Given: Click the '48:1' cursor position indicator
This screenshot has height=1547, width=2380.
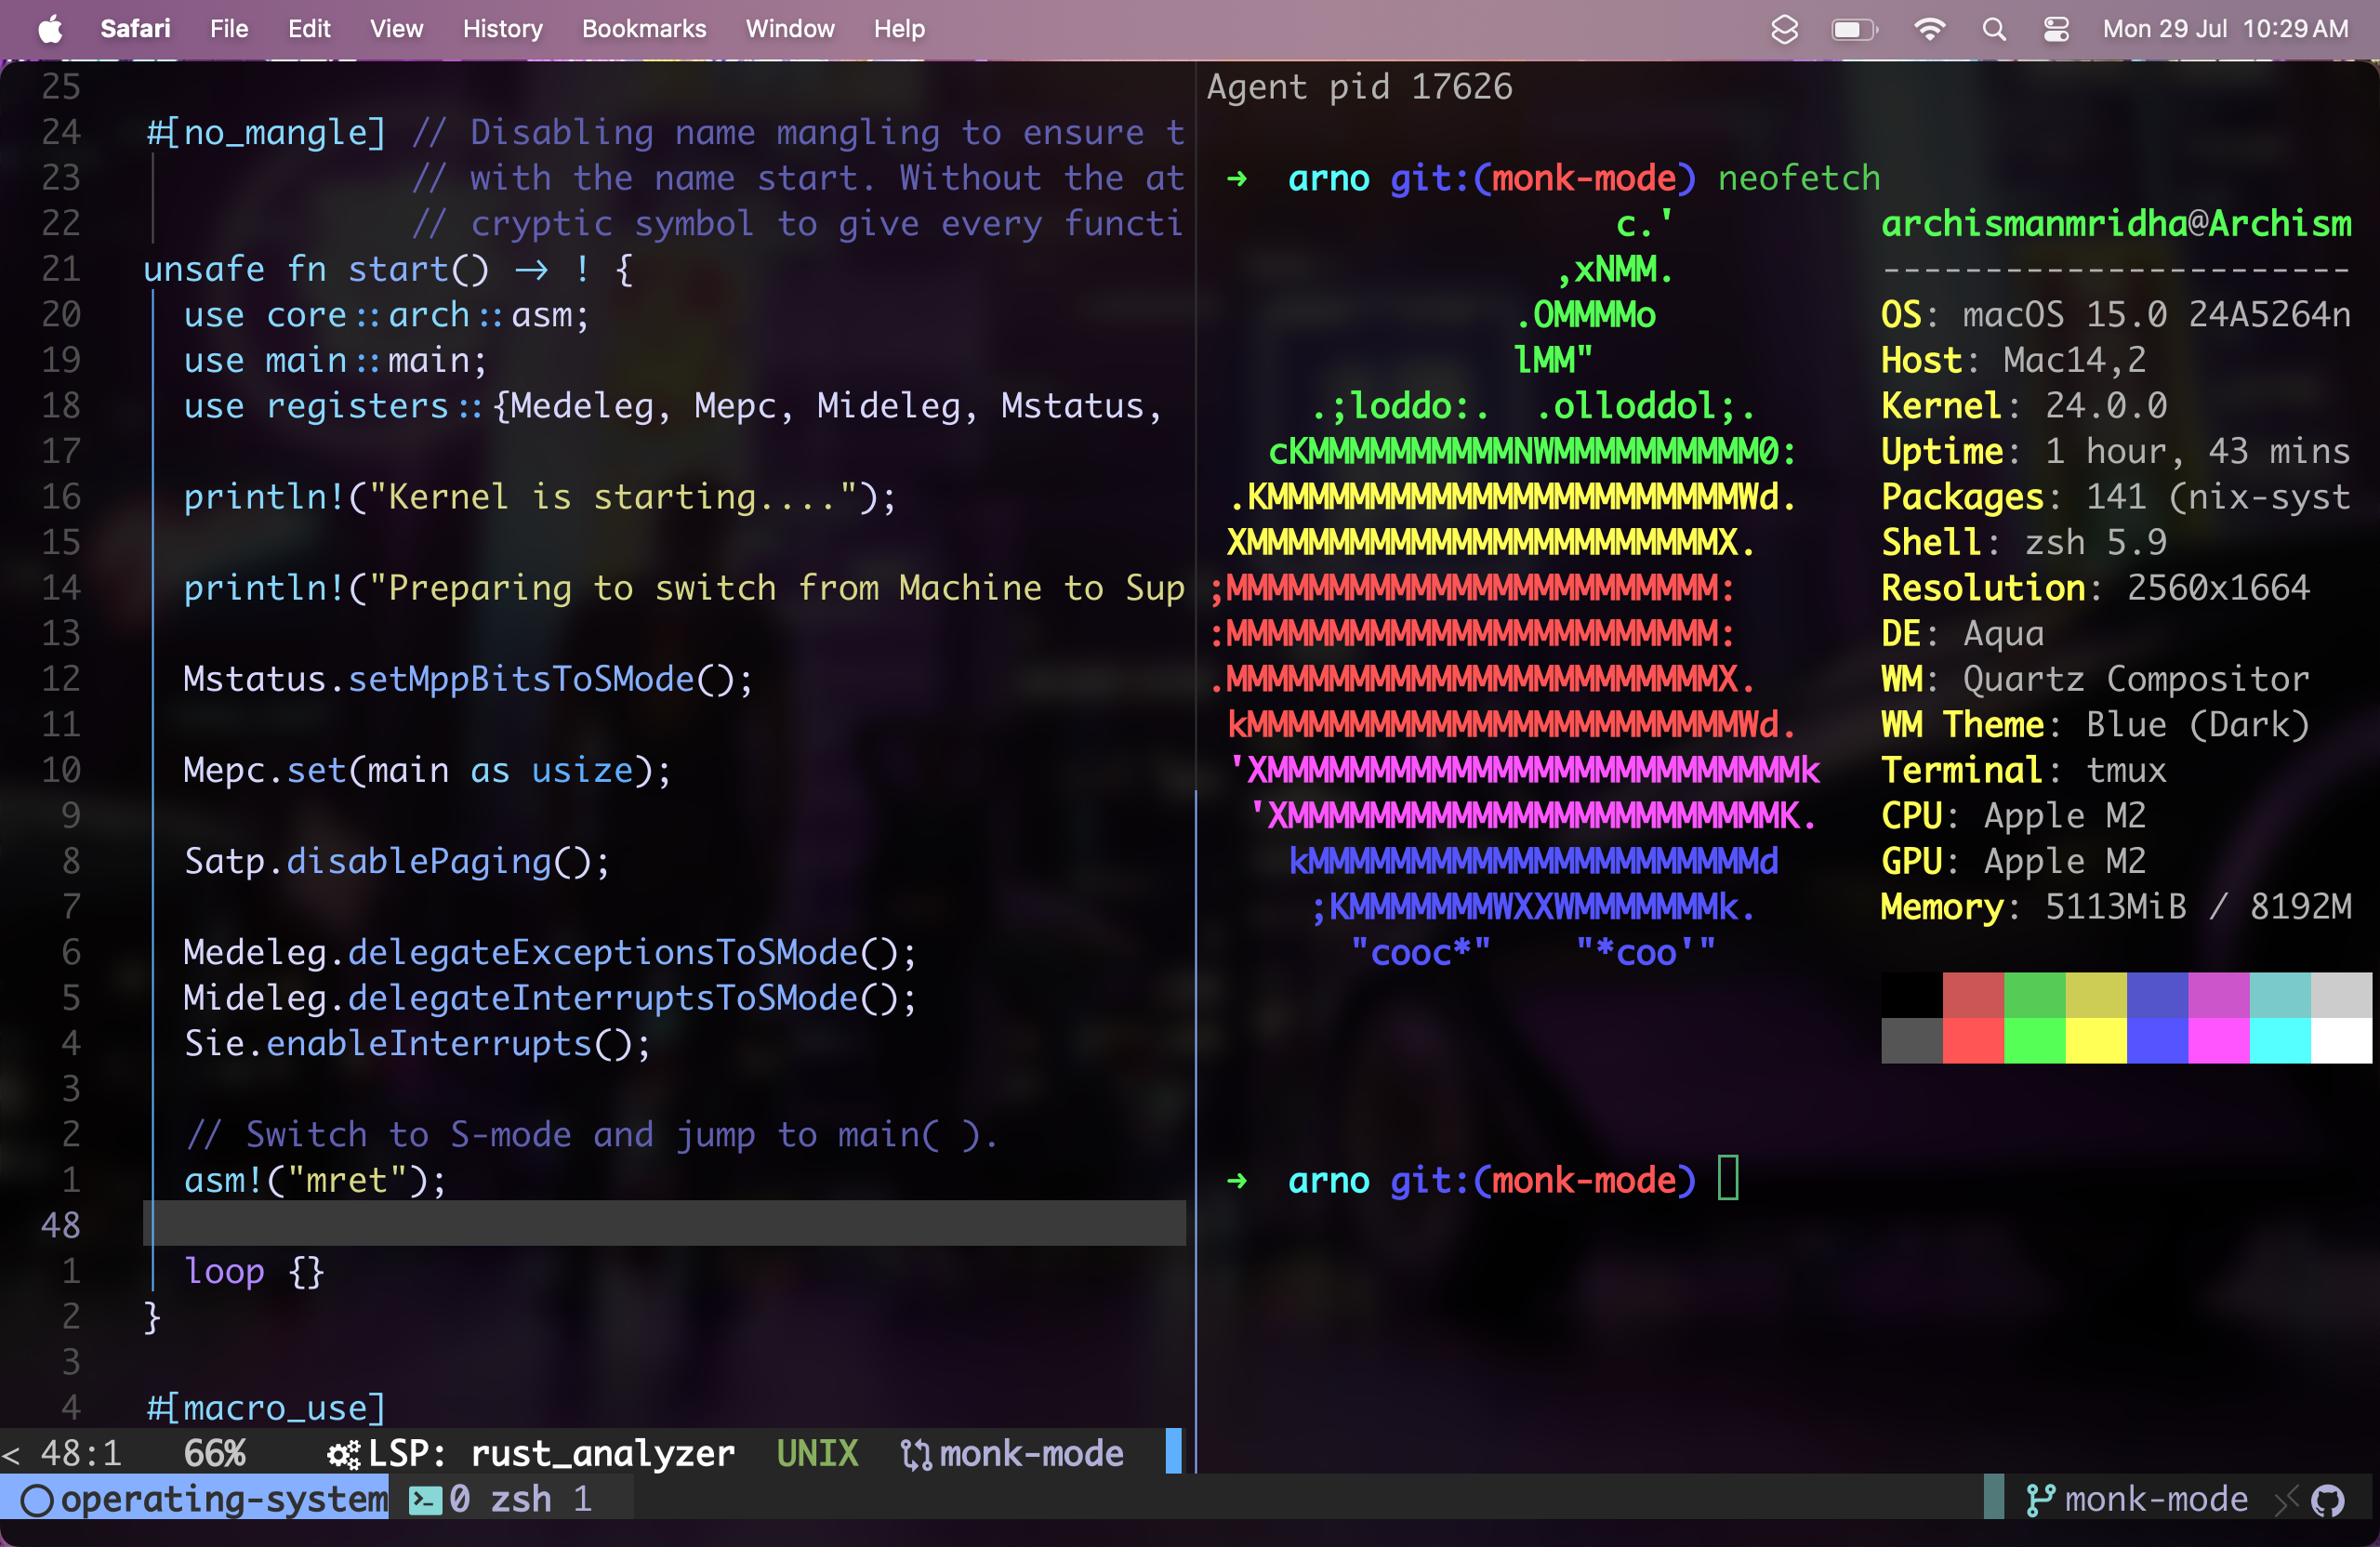Looking at the screenshot, I should tap(81, 1454).
